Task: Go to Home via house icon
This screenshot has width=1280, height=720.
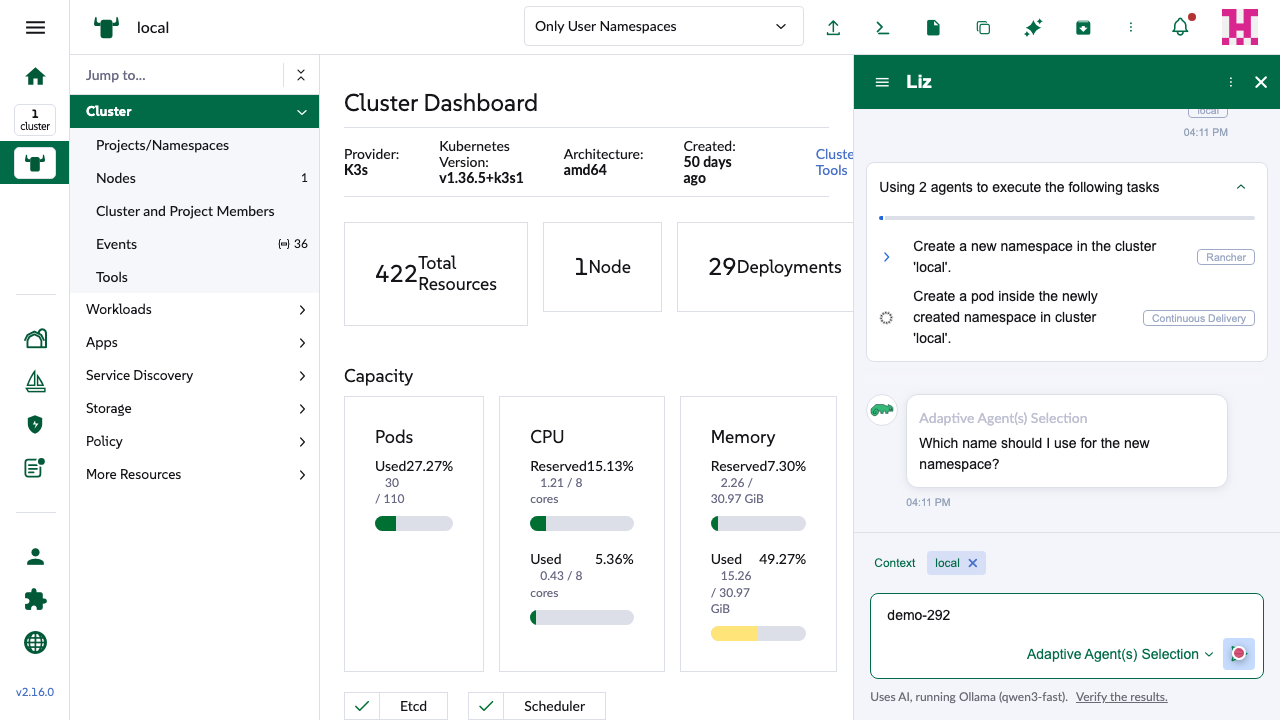Action: [x=35, y=76]
